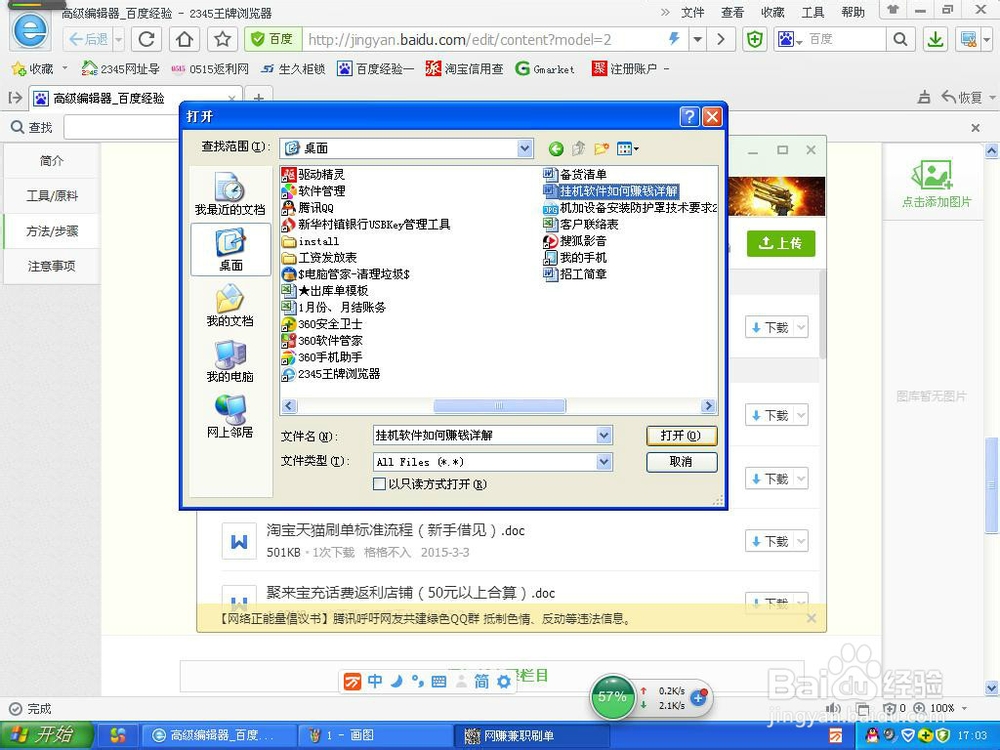Click the 后退 back button in the browser
The image size is (1000, 750).
tap(88, 40)
